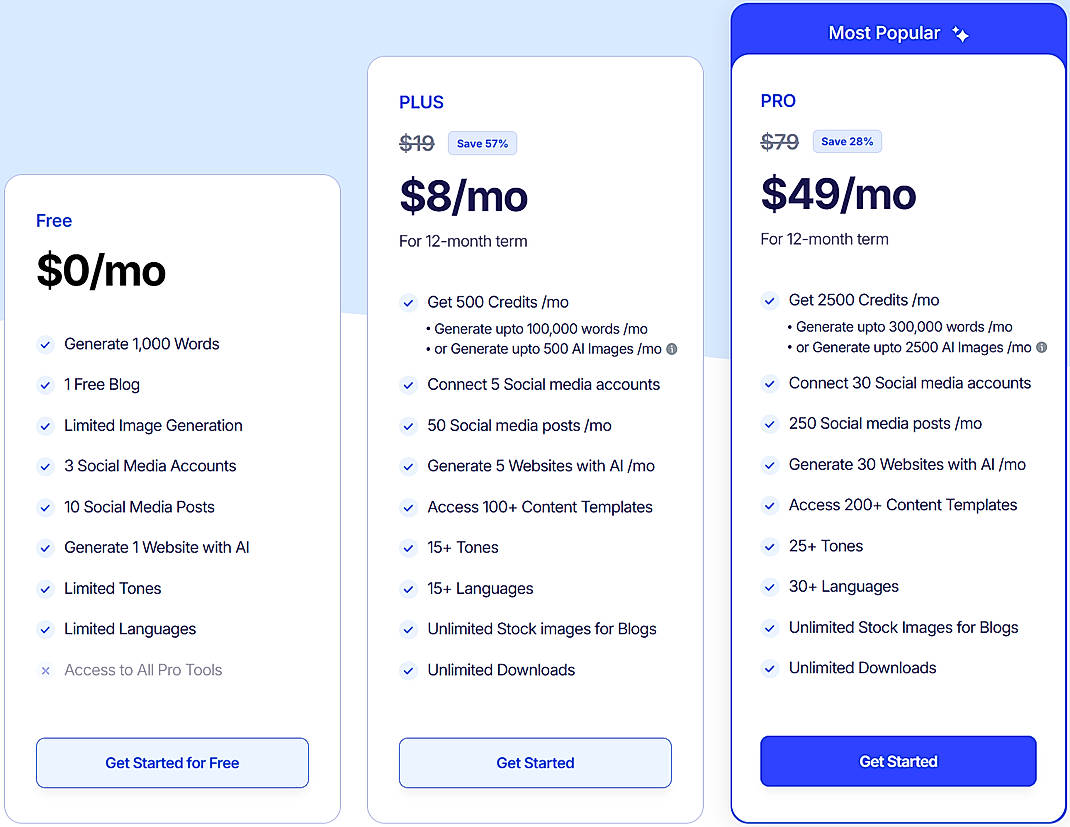Click the checkmark beside Limited Image Generation
This screenshot has width=1070, height=827.
[45, 426]
